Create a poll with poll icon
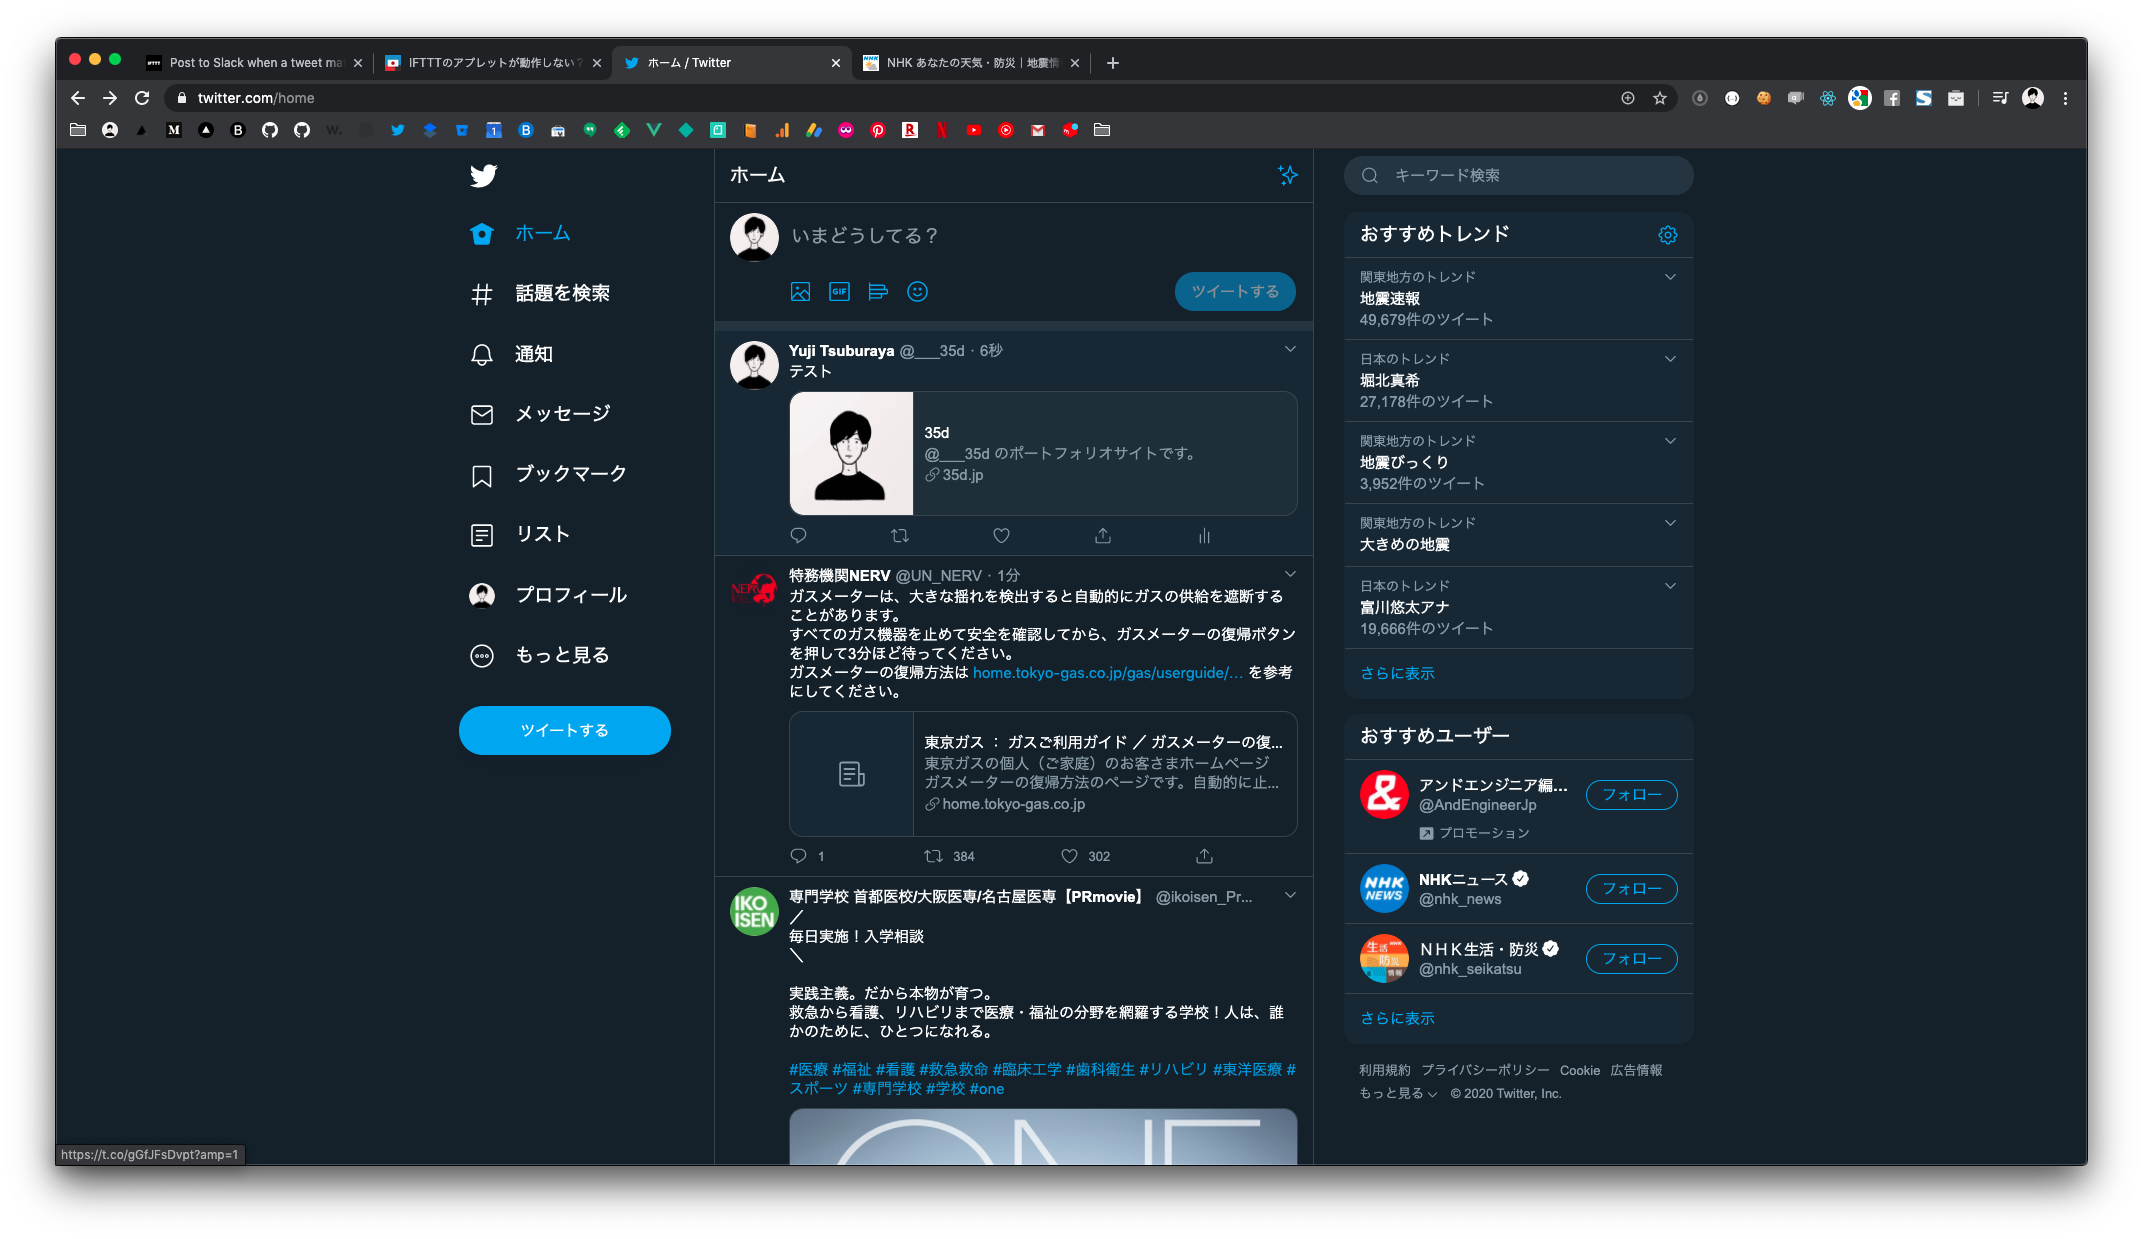 coord(878,292)
